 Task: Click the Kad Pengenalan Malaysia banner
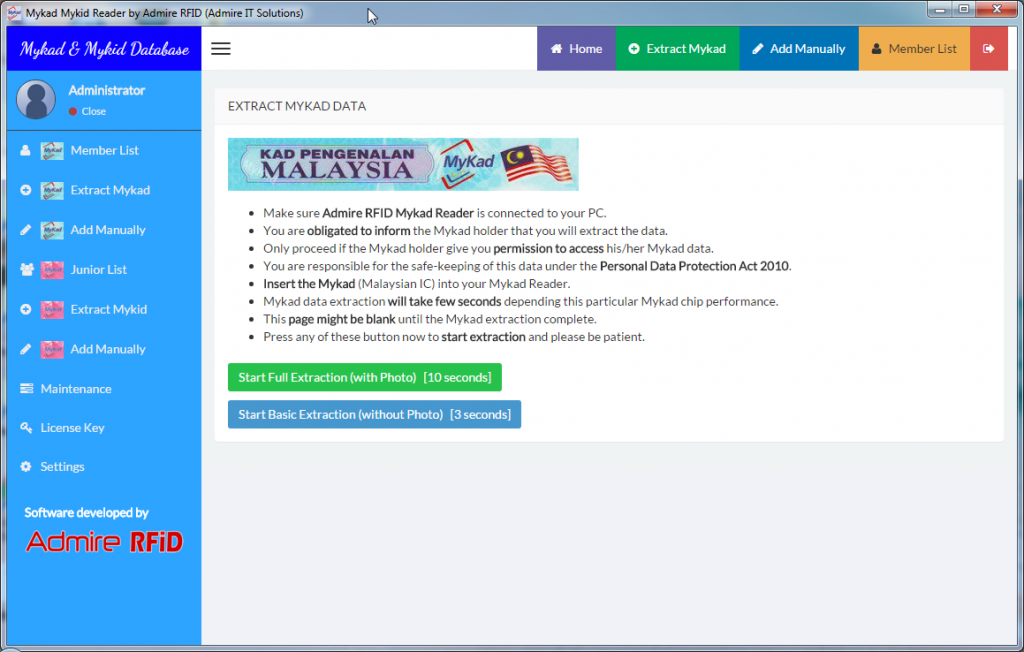pyautogui.click(x=402, y=165)
